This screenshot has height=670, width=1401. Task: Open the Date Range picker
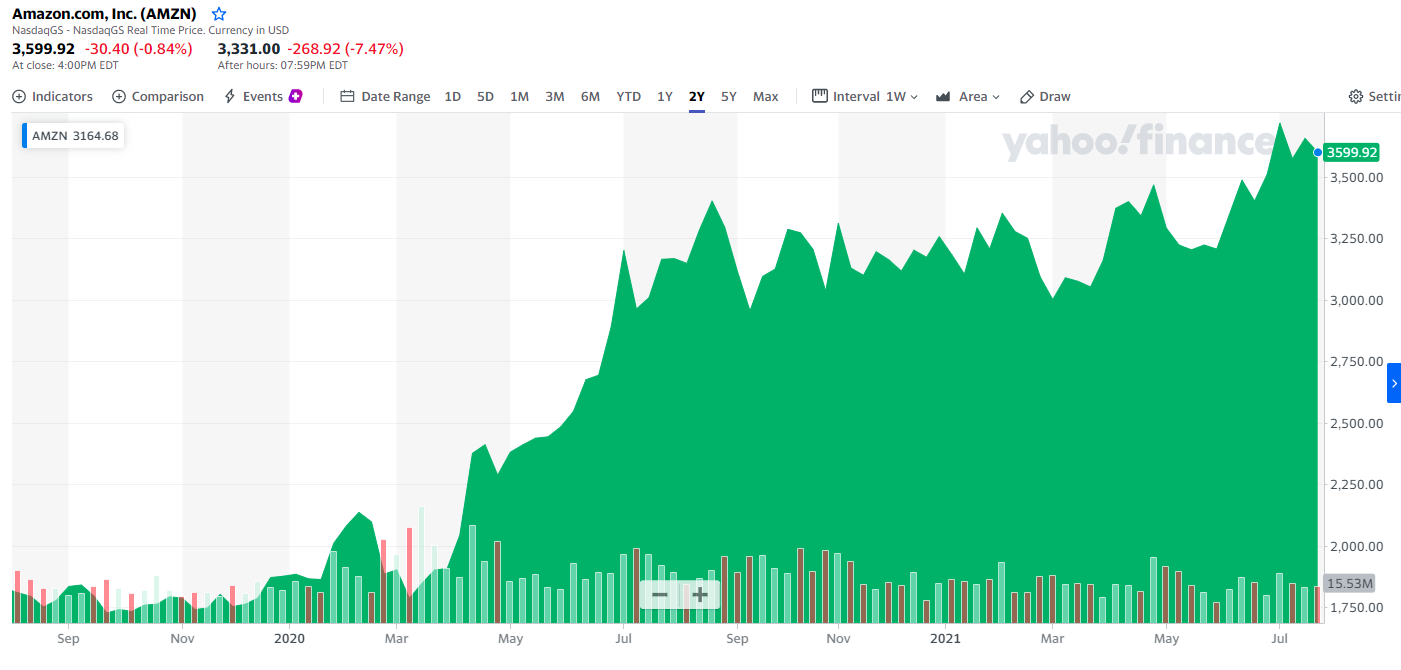(x=386, y=97)
